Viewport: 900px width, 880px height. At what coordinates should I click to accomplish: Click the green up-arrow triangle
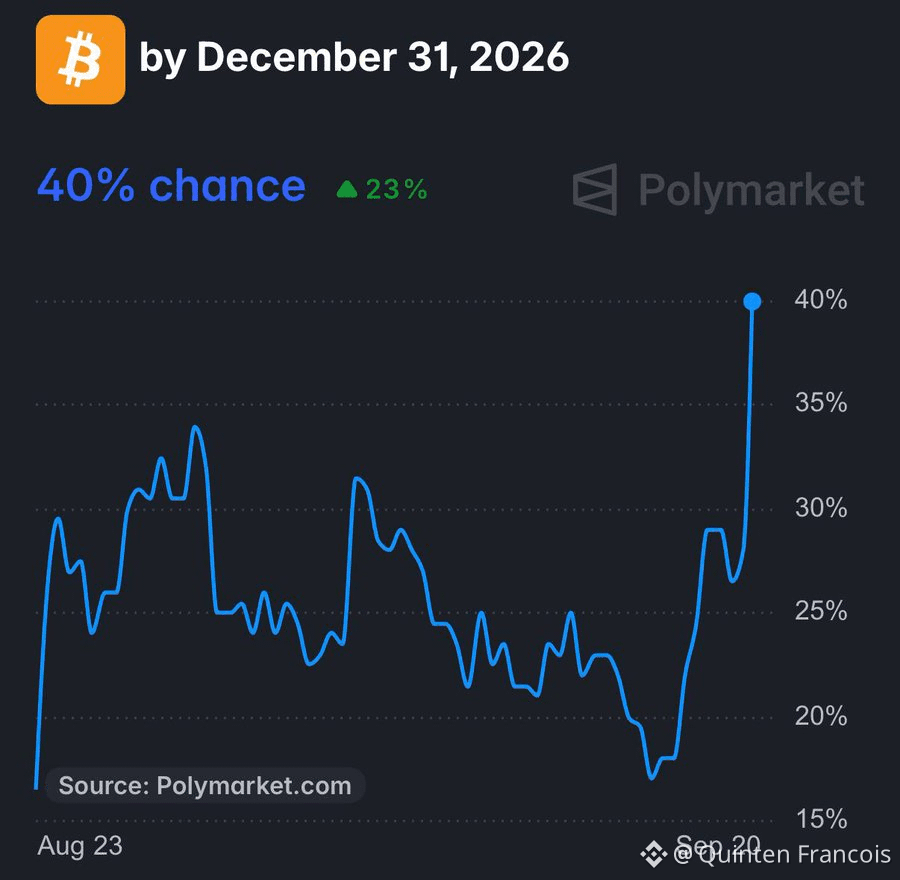point(347,189)
